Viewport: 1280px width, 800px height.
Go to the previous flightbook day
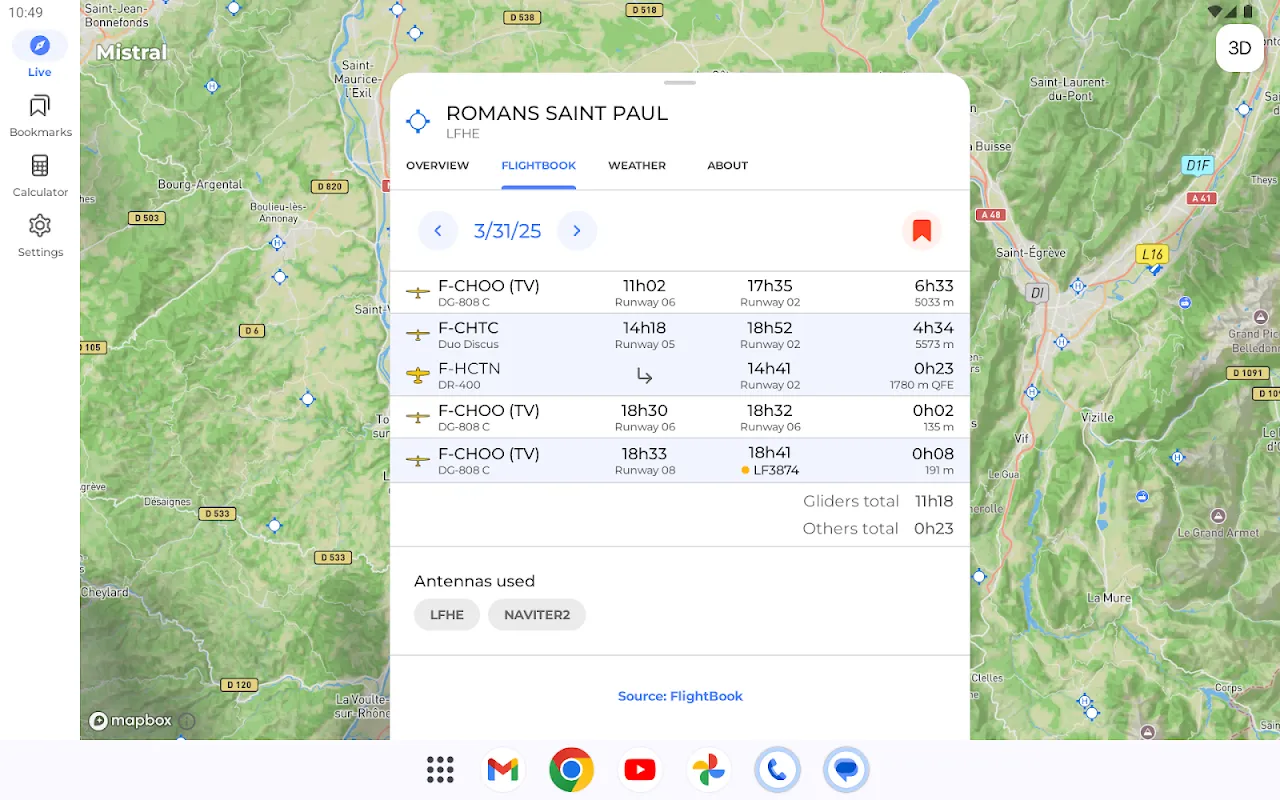437,231
